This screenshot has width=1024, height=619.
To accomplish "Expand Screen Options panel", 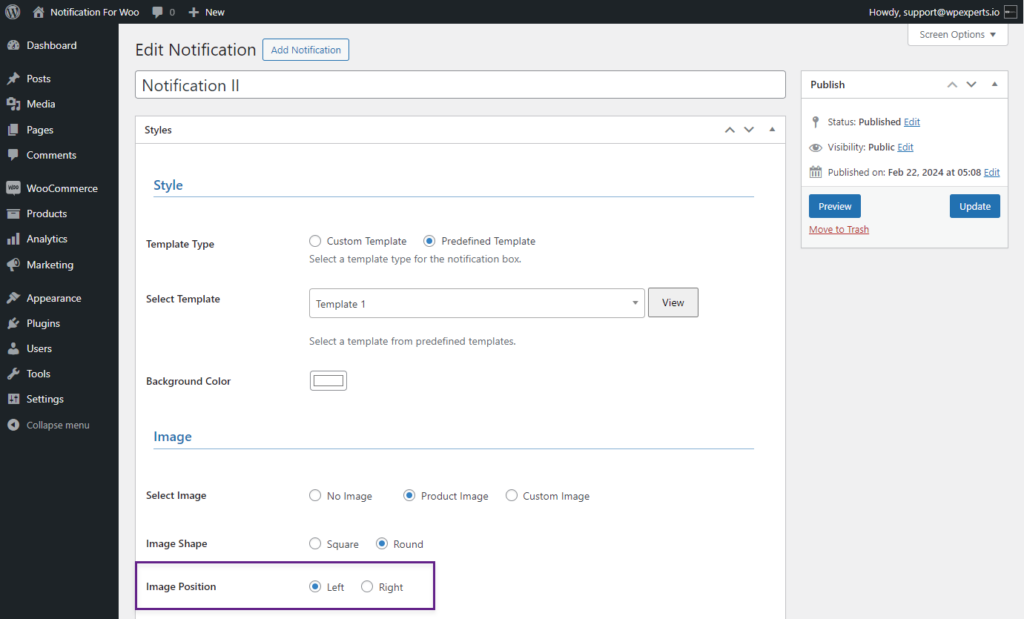I will [957, 35].
